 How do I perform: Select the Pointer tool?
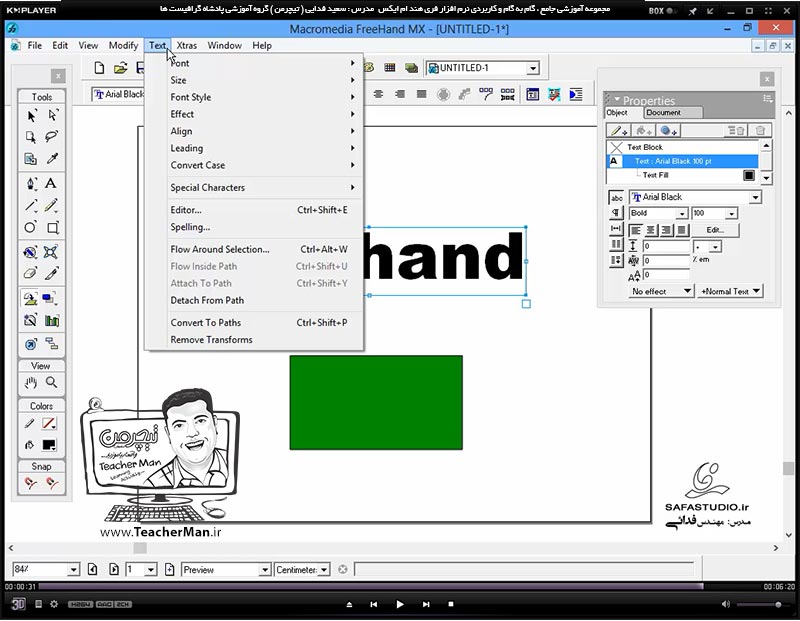coord(31,115)
